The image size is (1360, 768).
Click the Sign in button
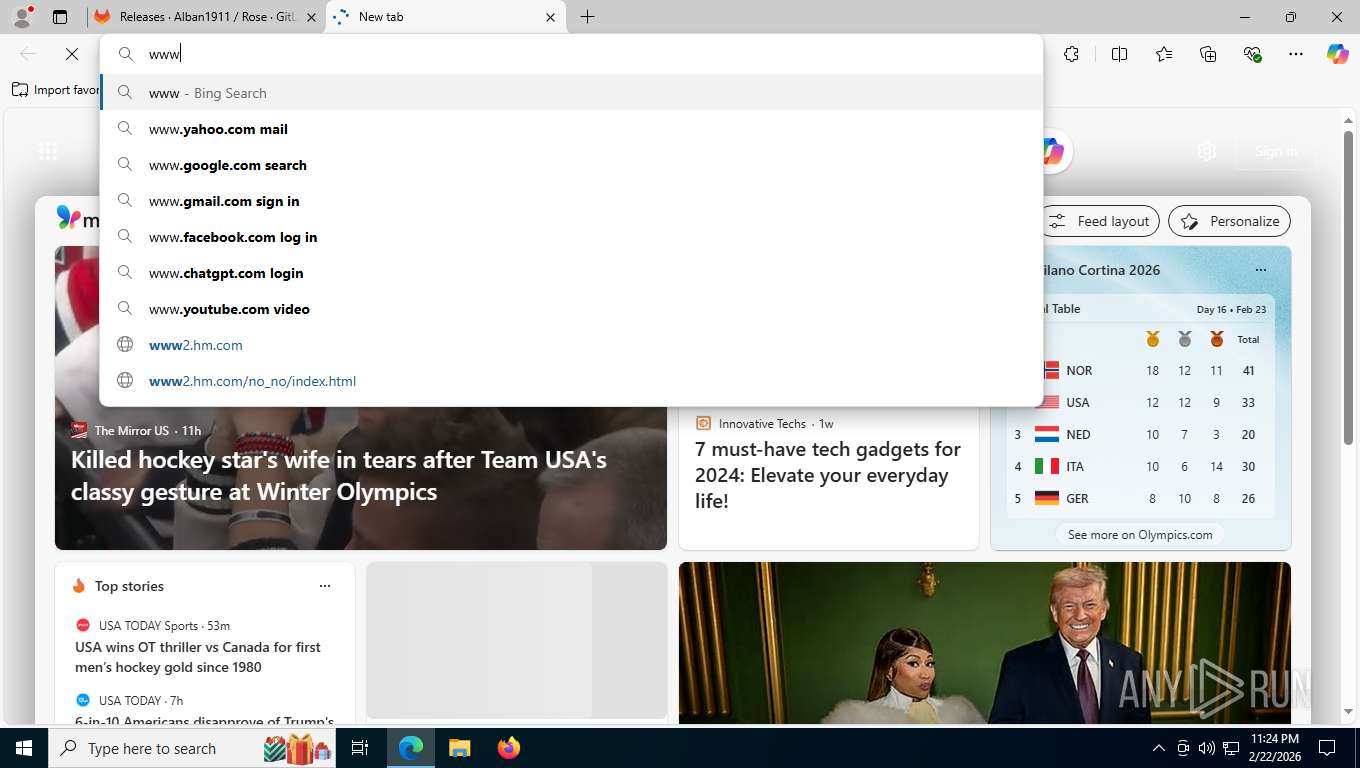coord(1276,151)
